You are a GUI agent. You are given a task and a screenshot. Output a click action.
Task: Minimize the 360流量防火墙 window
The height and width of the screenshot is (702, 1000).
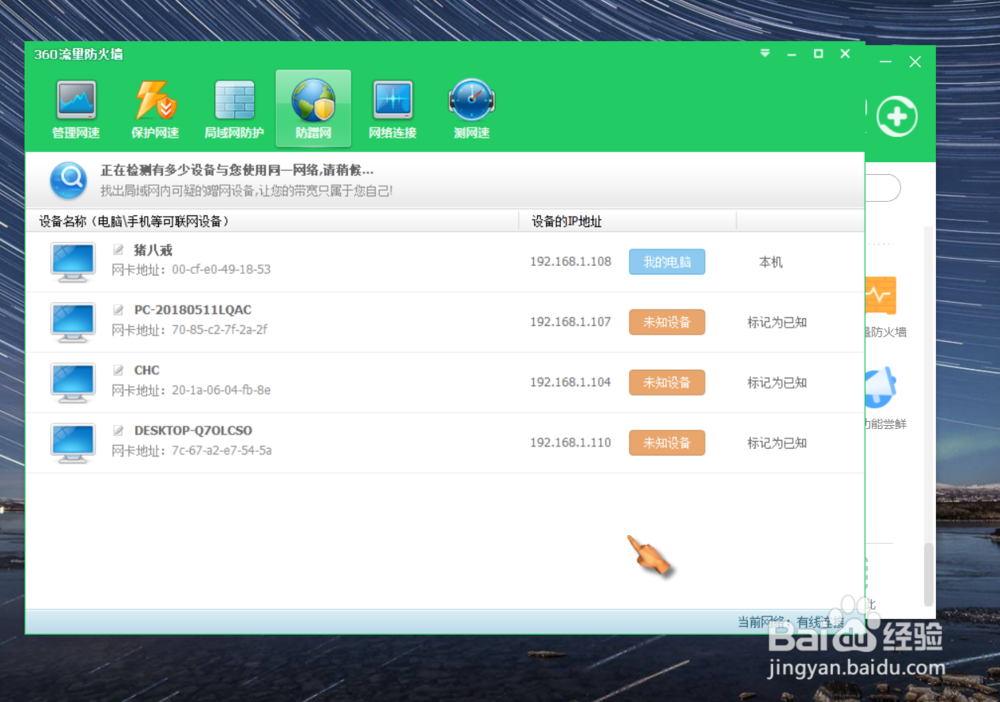tap(791, 54)
